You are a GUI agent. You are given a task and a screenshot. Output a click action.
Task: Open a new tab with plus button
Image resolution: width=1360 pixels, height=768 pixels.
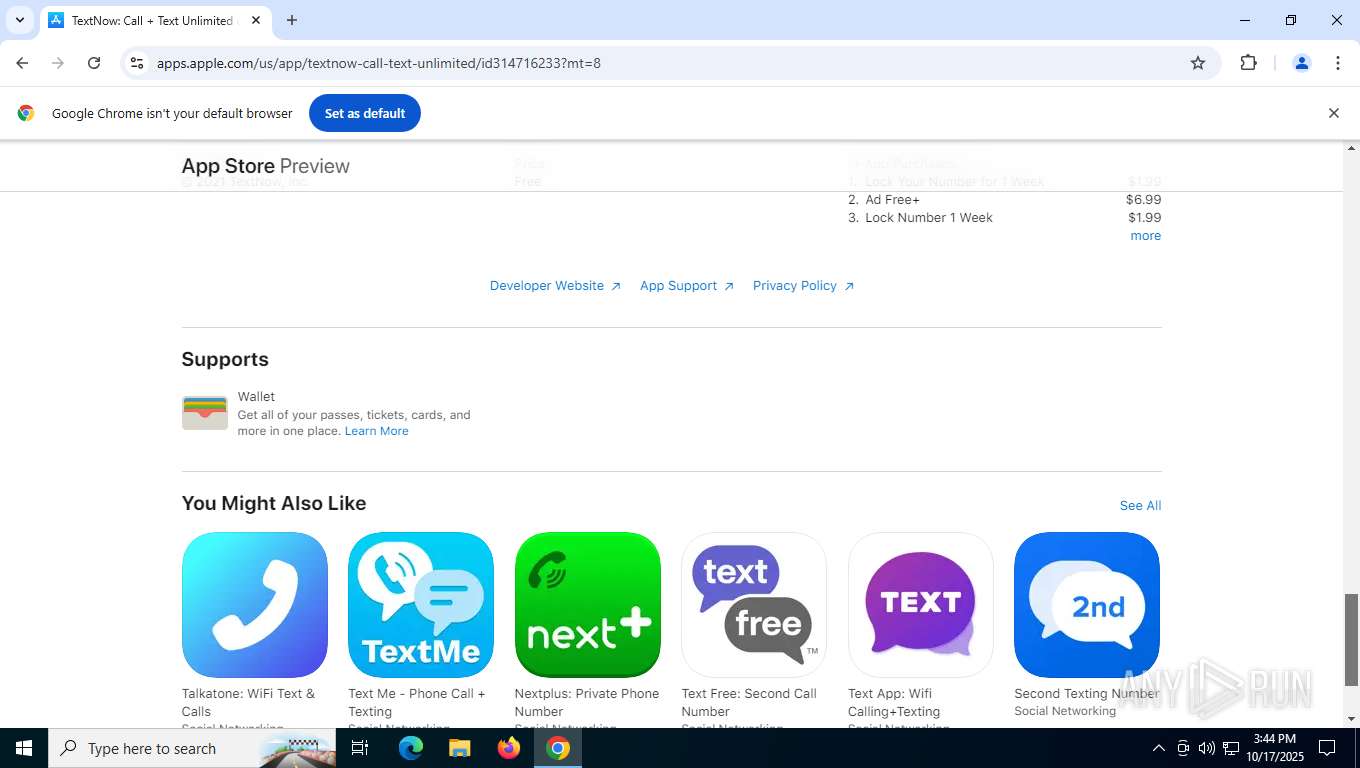[x=292, y=20]
